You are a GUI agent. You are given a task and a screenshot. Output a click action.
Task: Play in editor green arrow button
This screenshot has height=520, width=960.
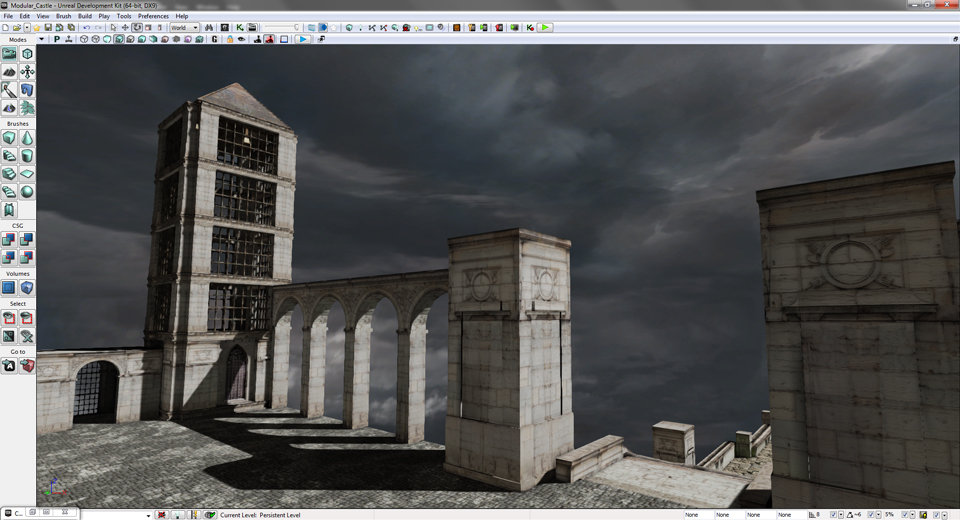tap(545, 28)
